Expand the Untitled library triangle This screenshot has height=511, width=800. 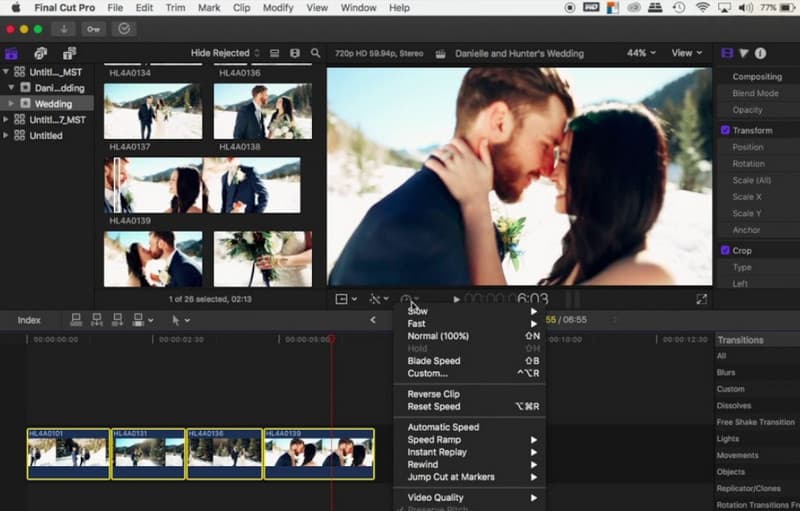tap(6, 136)
